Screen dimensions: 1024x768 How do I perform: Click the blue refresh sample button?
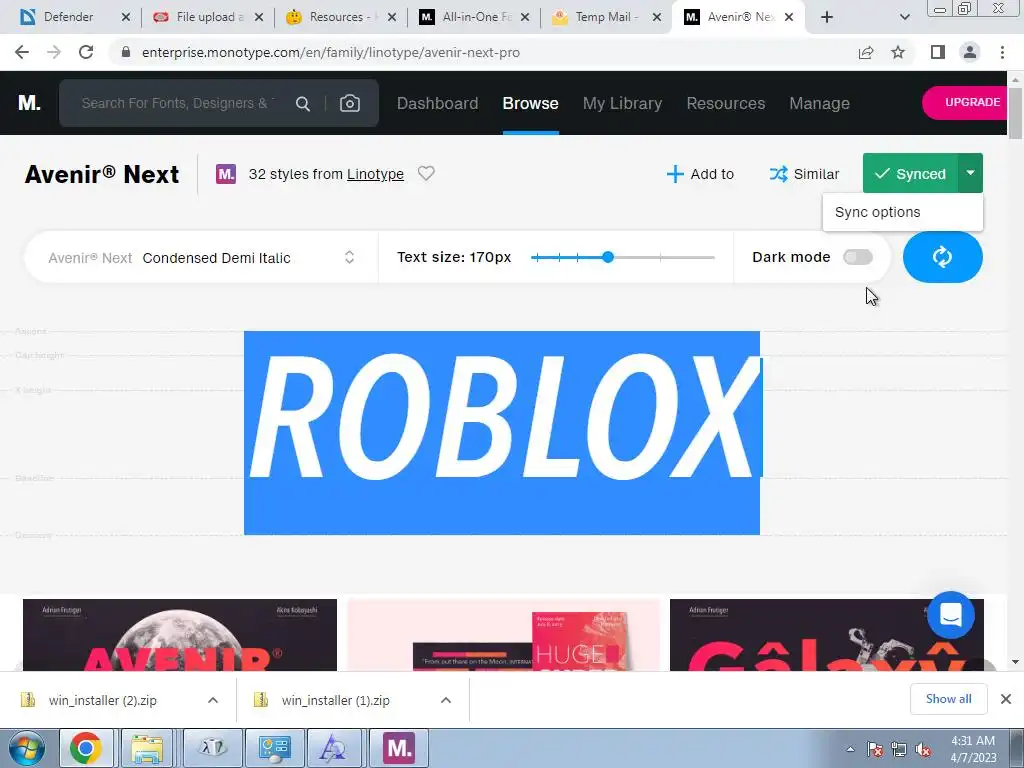point(942,257)
